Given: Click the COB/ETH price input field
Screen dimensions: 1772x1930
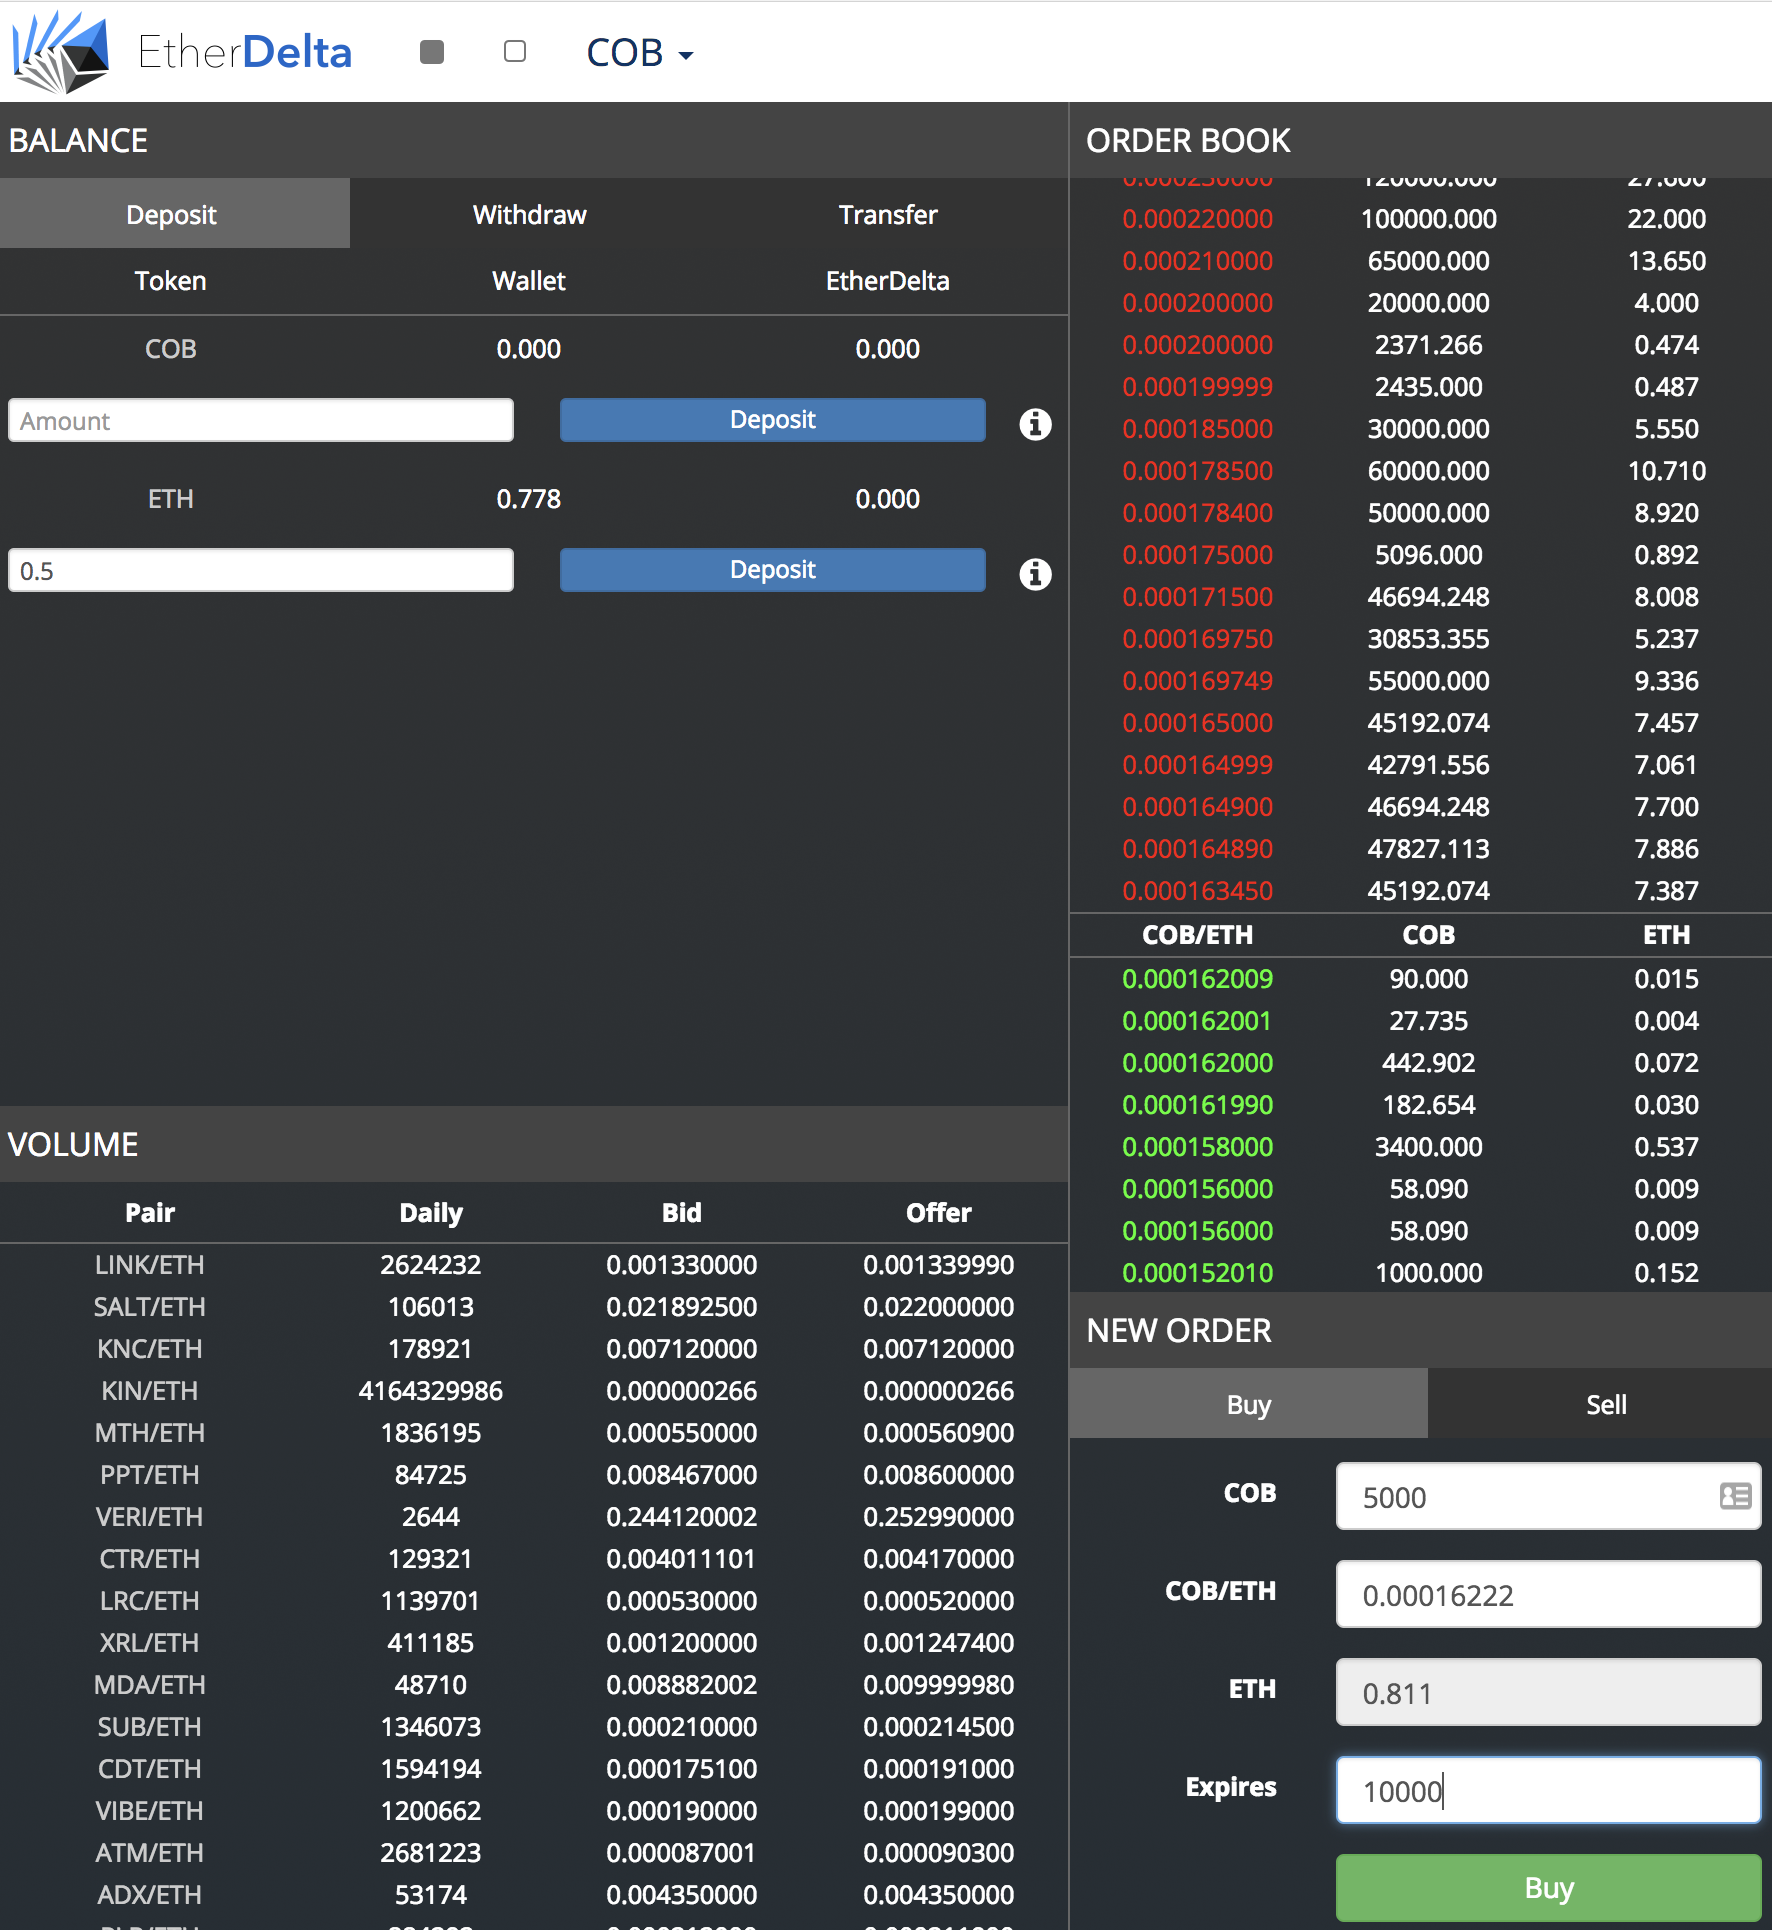Looking at the screenshot, I should pos(1548,1594).
